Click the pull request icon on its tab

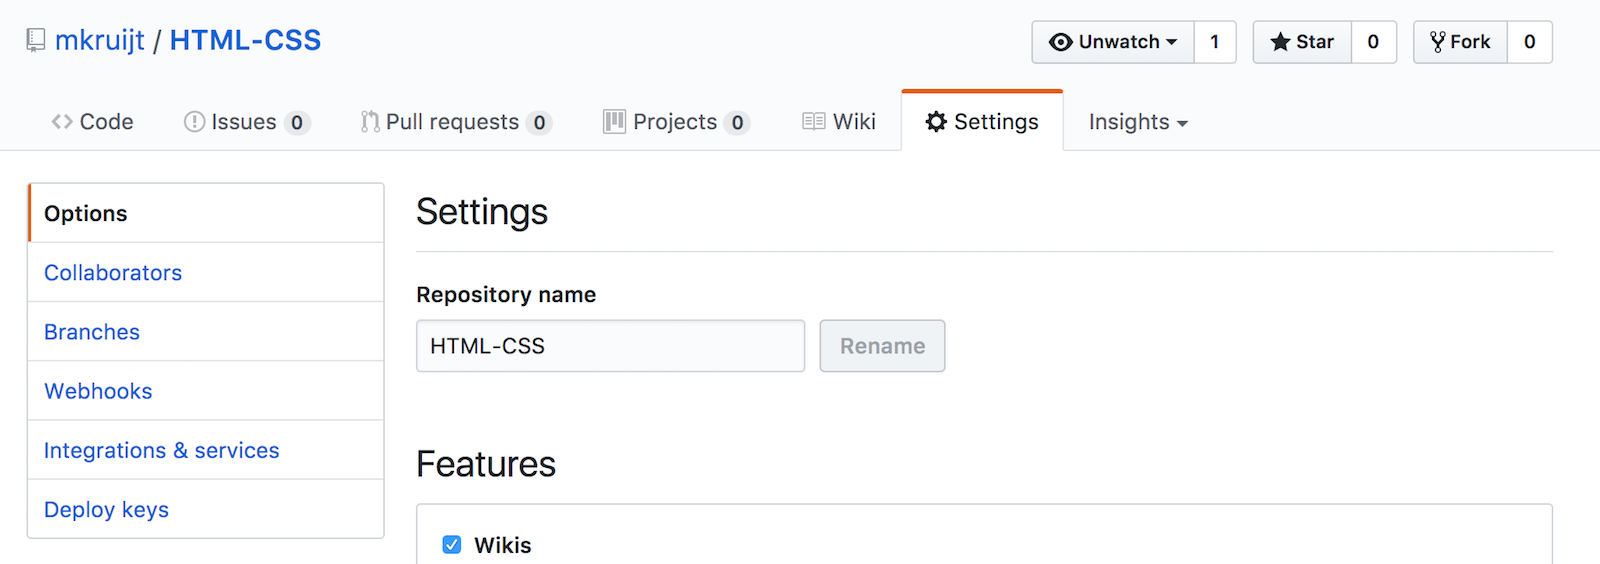370,122
